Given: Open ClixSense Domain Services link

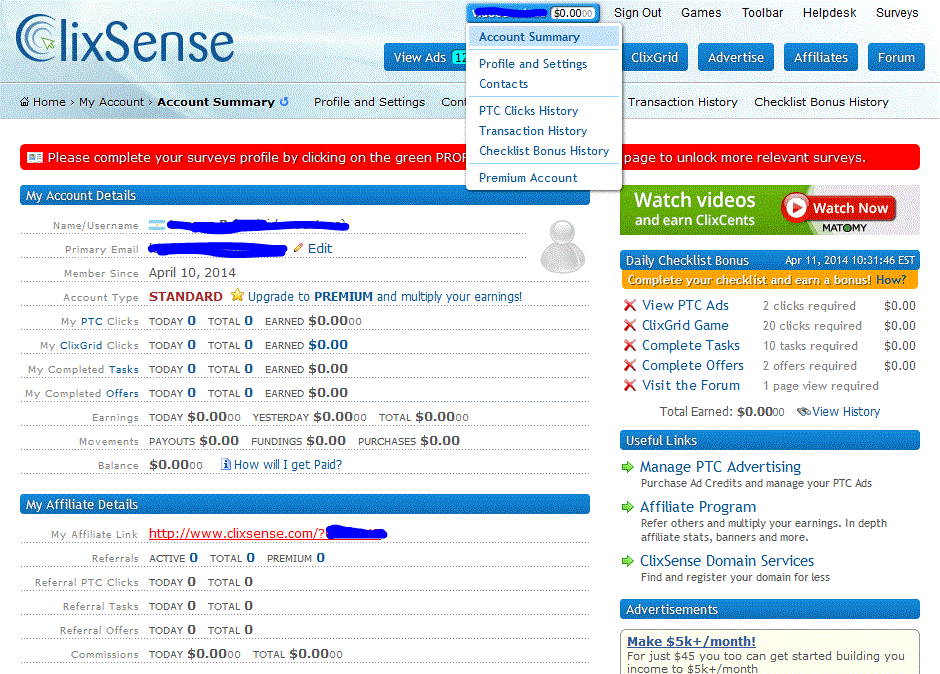Looking at the screenshot, I should pyautogui.click(x=727, y=561).
